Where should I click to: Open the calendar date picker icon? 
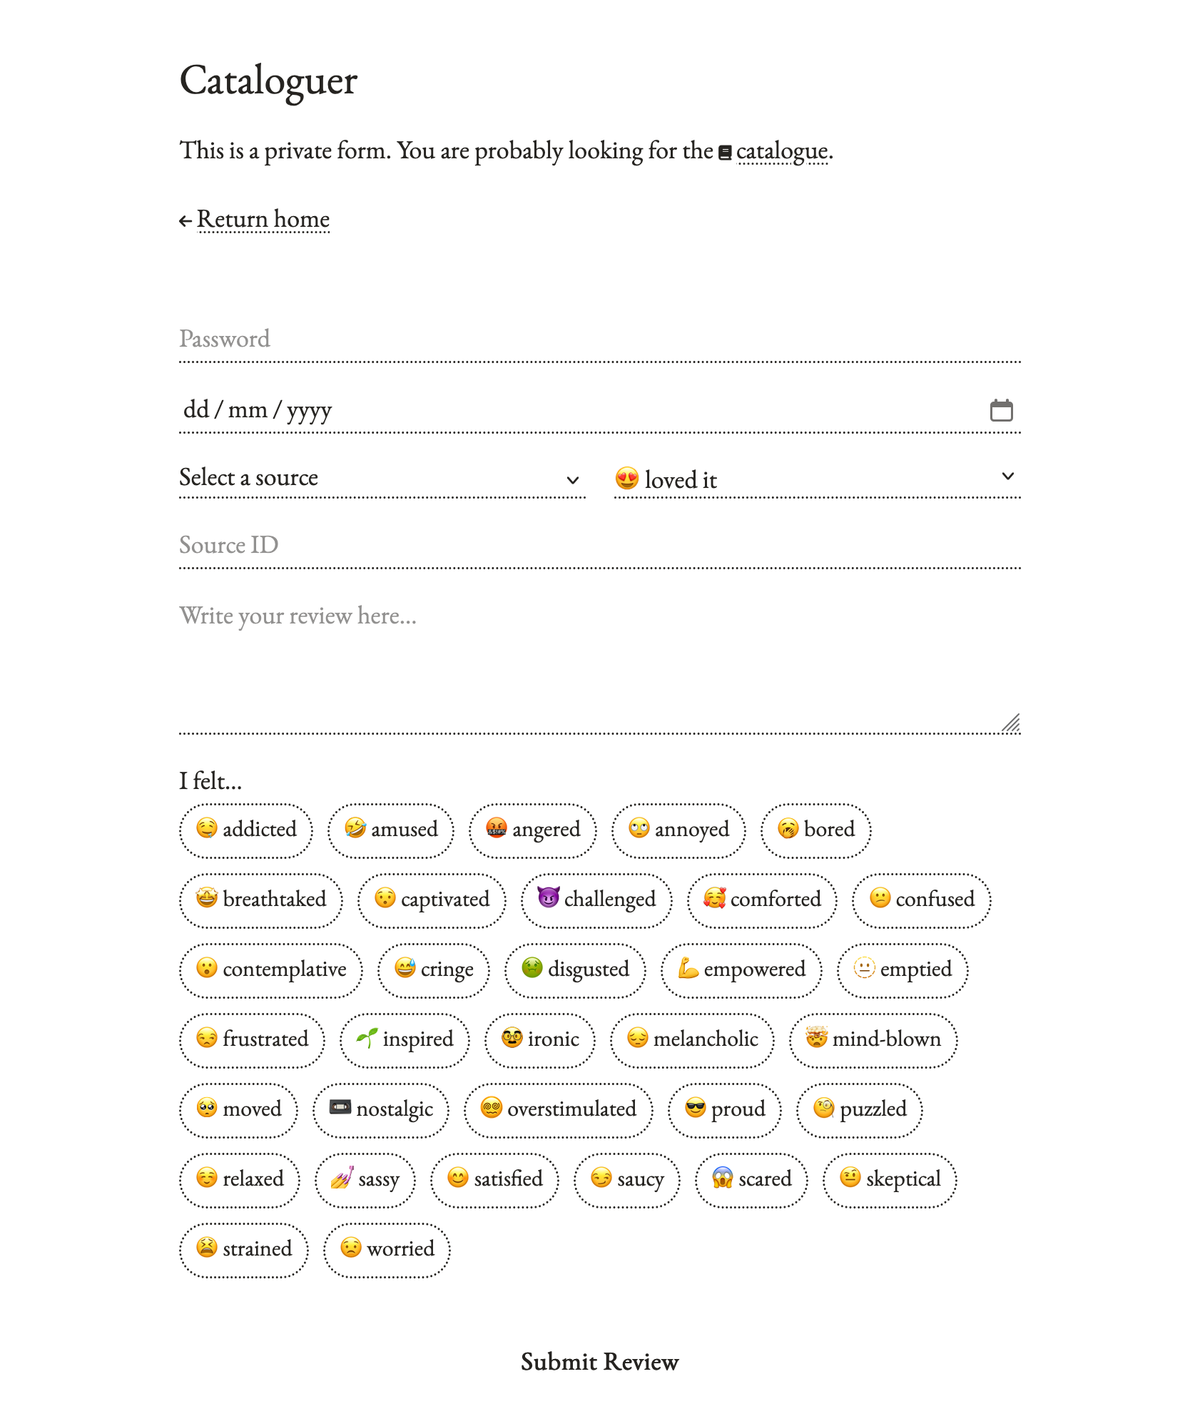1003,409
